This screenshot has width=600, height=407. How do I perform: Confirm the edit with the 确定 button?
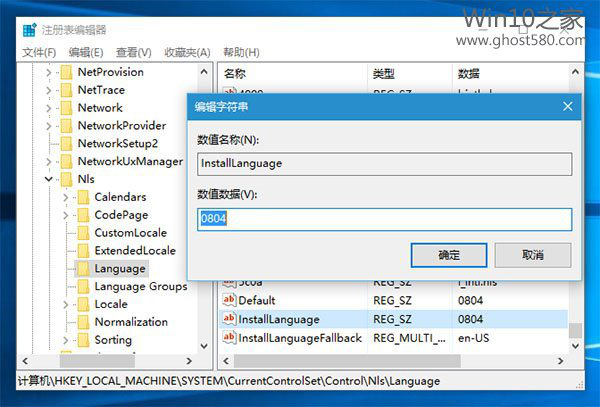pyautogui.click(x=449, y=255)
